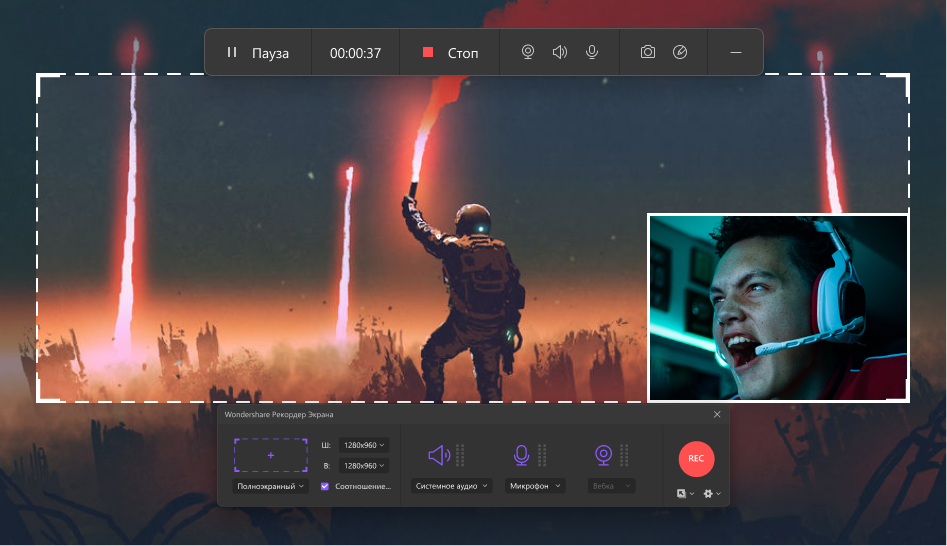
Task: Open the Ш width 1280x960 dropdown
Action: coord(364,445)
